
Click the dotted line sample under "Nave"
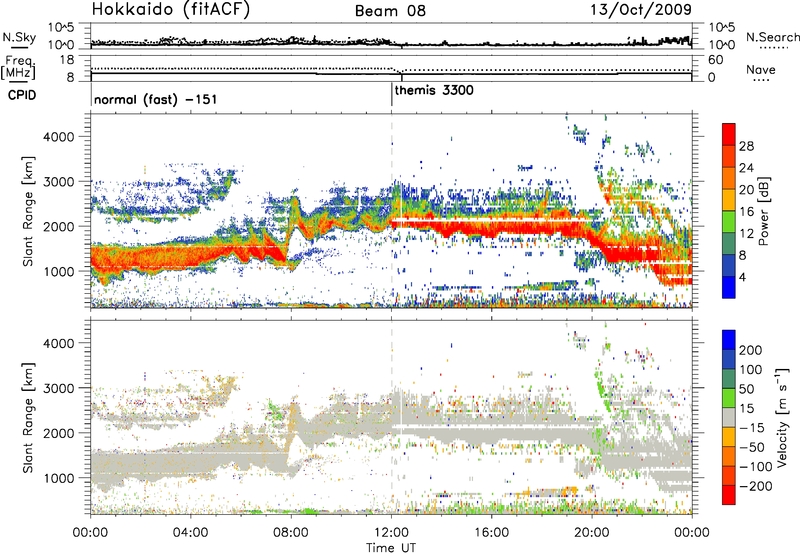[x=761, y=81]
